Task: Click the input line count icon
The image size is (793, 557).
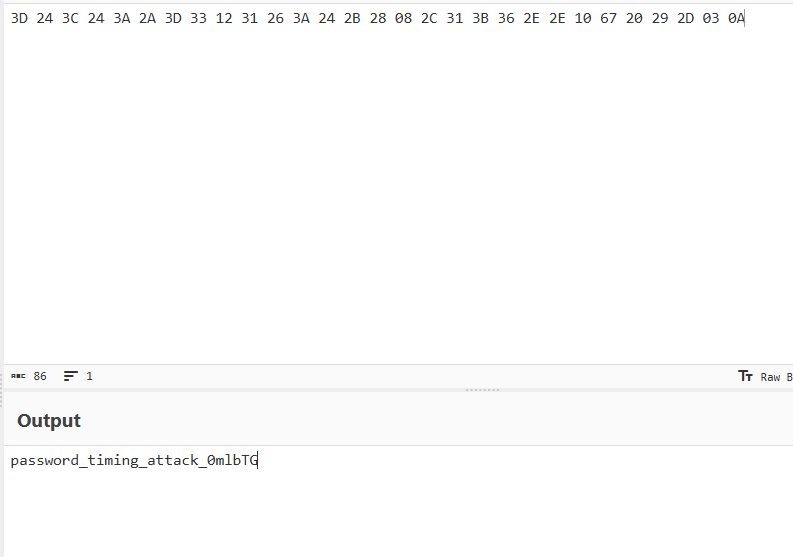Action: pyautogui.click(x=71, y=376)
